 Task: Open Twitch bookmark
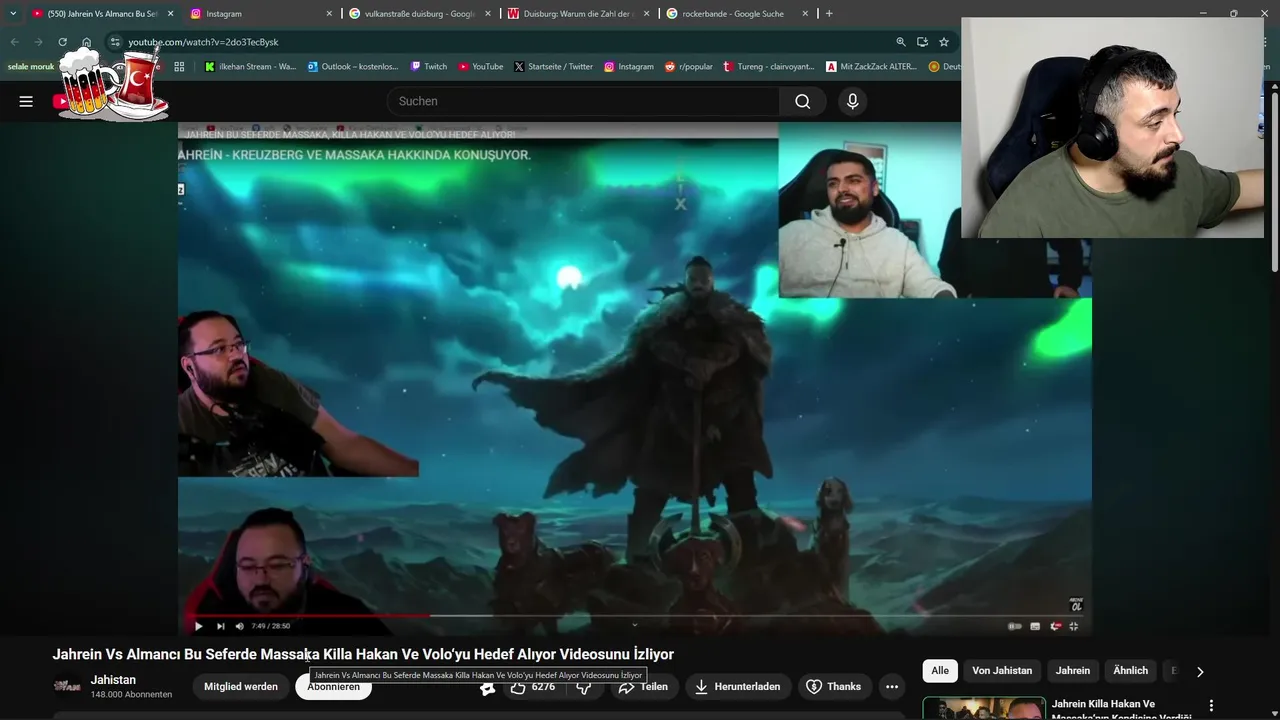click(x=428, y=67)
